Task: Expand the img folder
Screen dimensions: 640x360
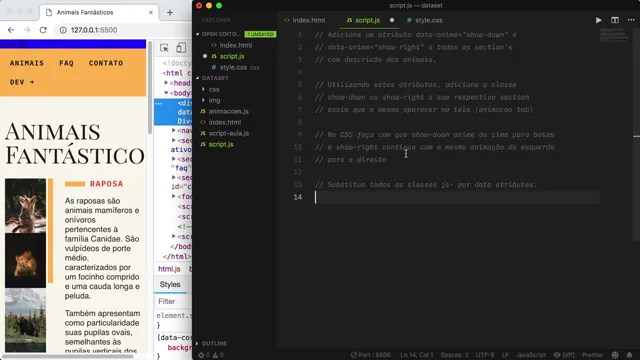Action: [214, 100]
